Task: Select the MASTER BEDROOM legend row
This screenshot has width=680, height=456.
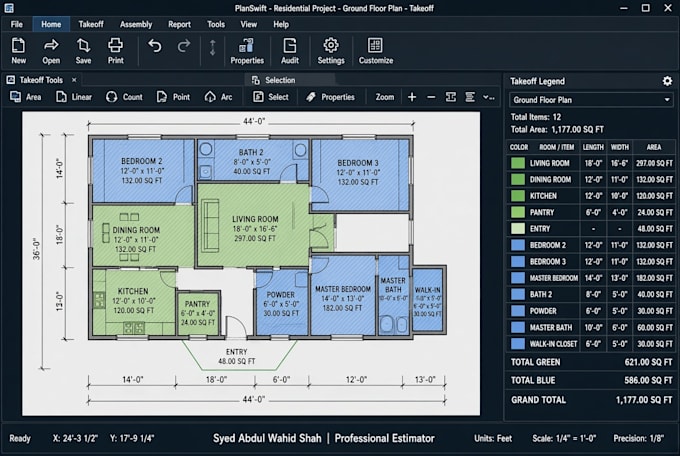Action: coord(591,278)
